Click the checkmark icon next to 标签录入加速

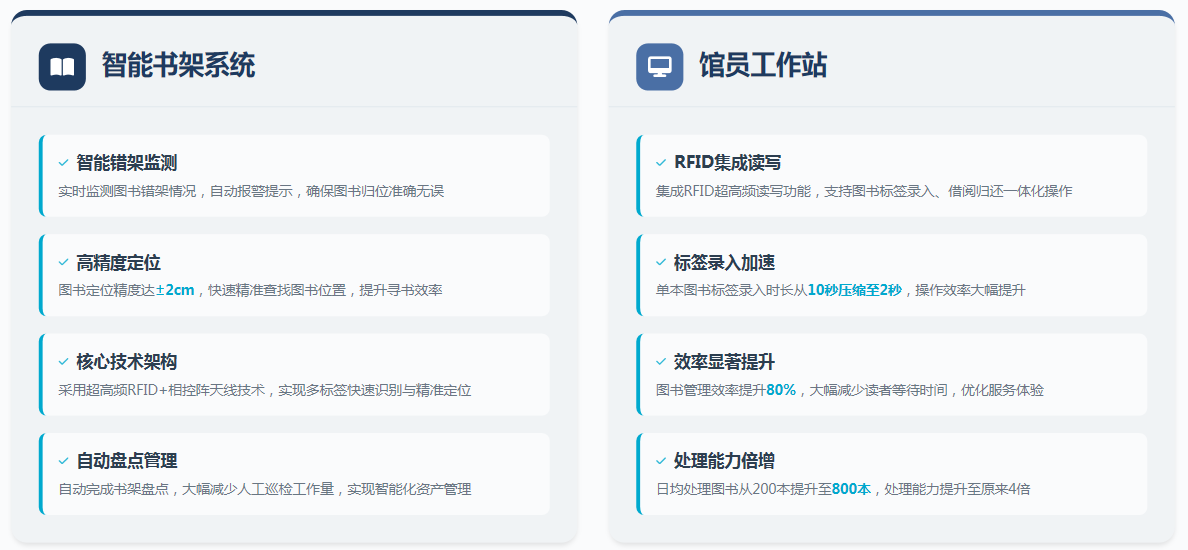660,263
